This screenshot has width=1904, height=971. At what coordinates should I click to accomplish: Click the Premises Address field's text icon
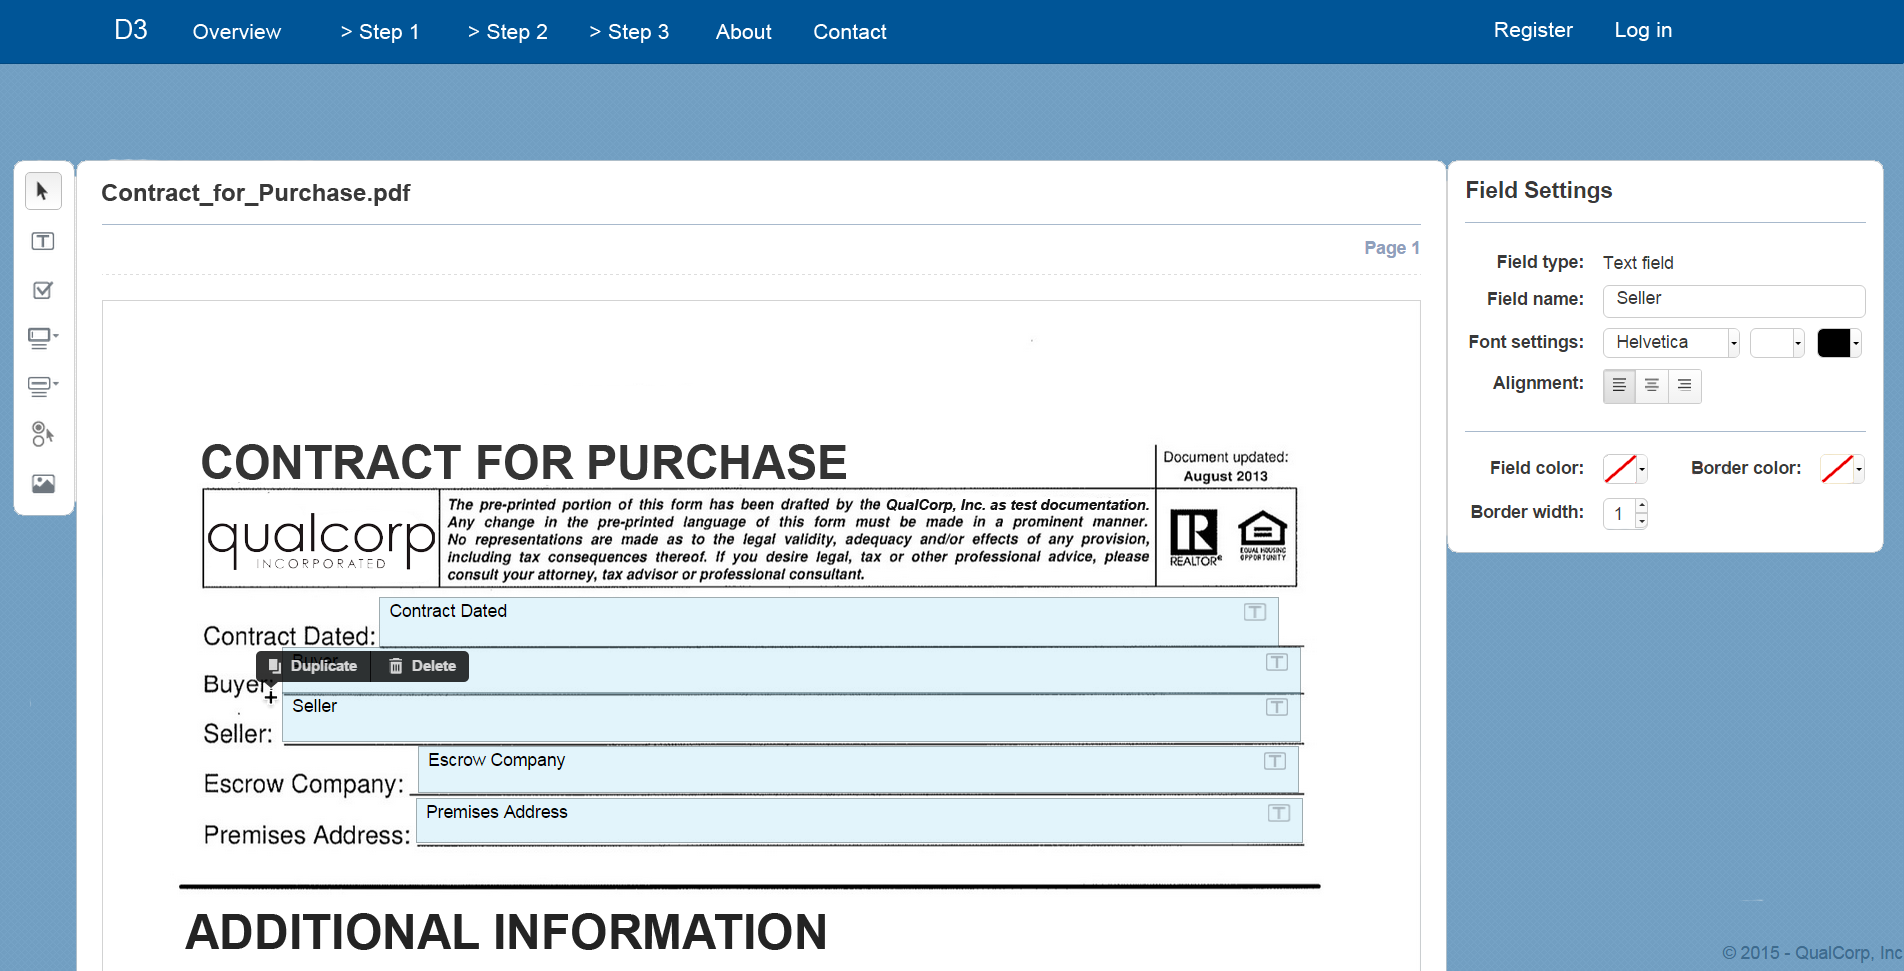click(1279, 813)
